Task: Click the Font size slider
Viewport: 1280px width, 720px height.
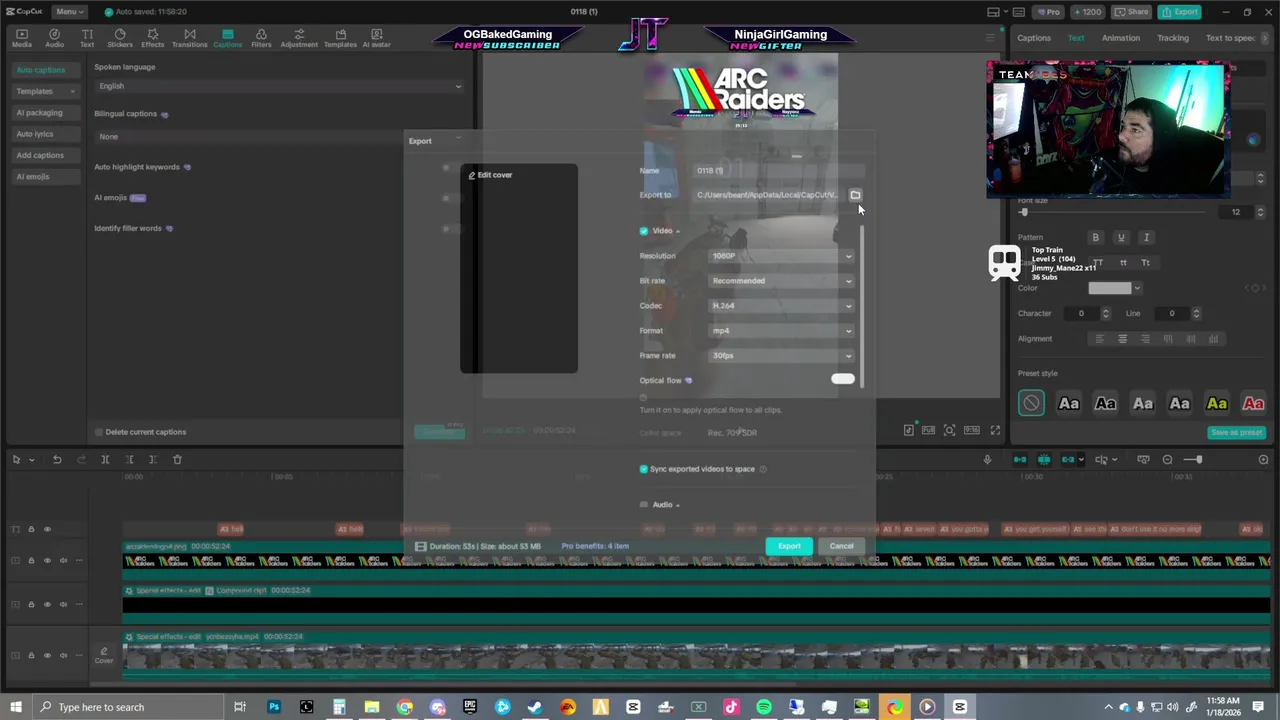Action: [1115, 212]
